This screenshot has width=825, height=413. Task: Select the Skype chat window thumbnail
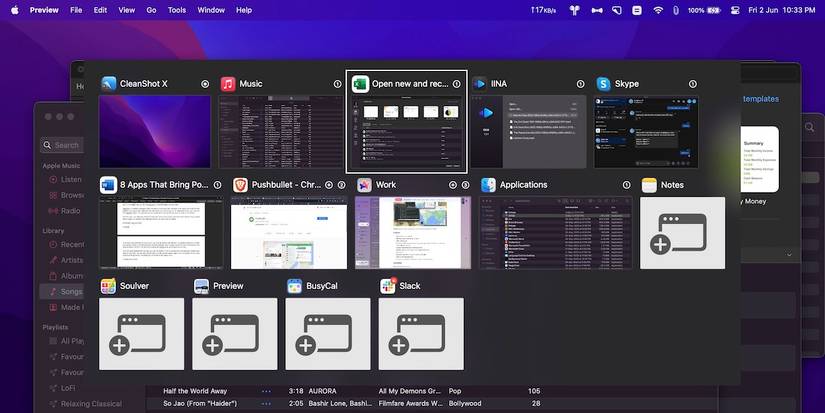tap(646, 132)
